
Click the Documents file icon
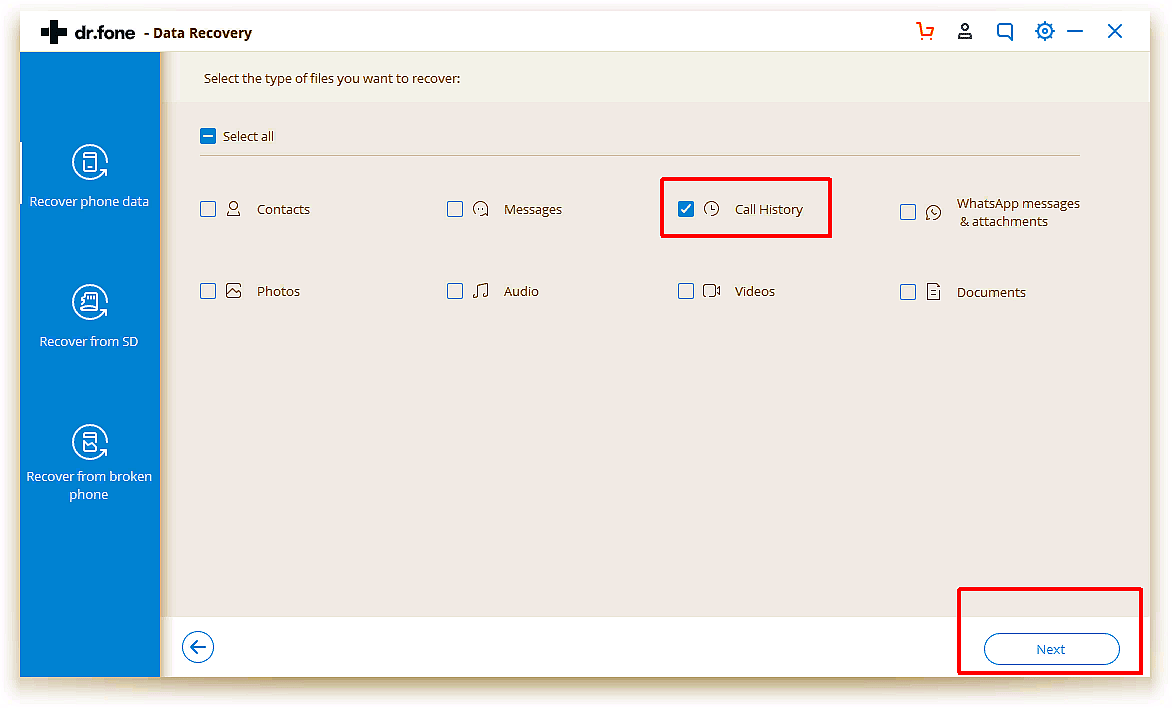(x=934, y=292)
